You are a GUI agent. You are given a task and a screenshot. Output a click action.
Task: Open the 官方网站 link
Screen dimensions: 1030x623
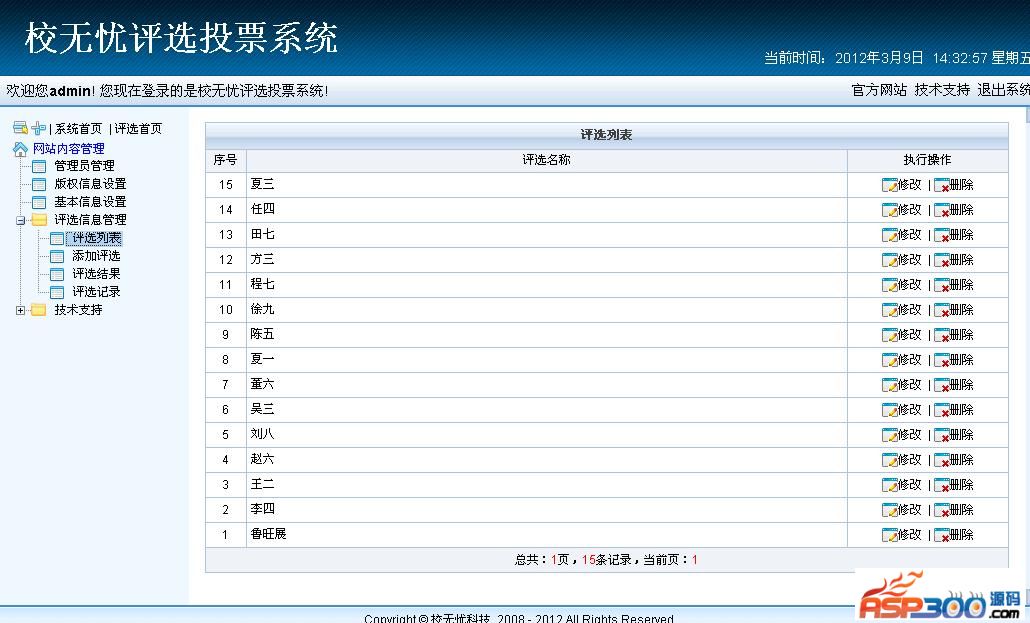coord(879,90)
